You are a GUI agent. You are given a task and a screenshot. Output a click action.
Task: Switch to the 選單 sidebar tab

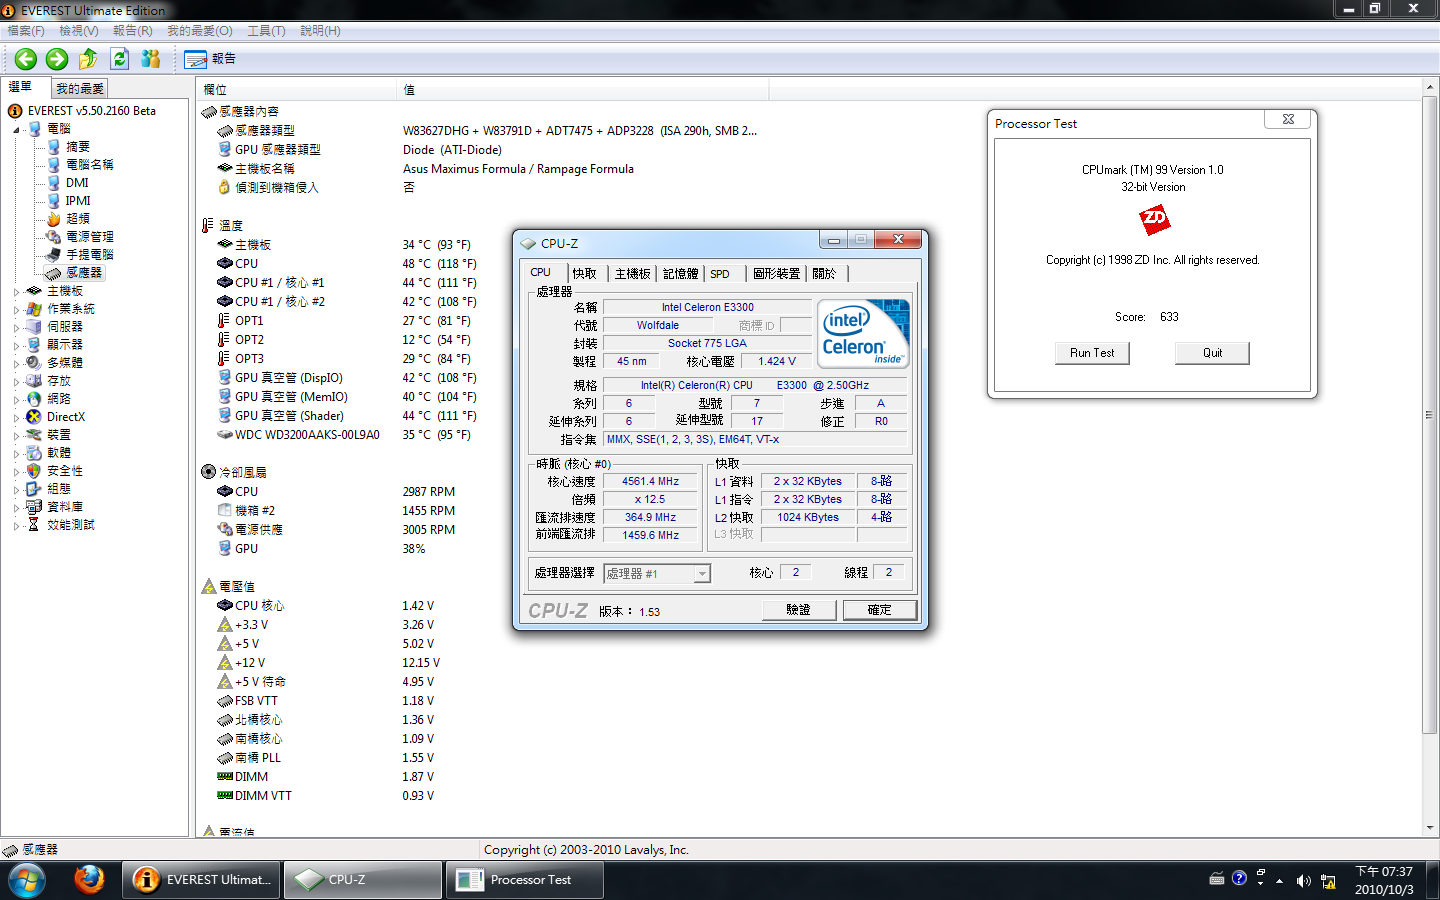[x=22, y=87]
